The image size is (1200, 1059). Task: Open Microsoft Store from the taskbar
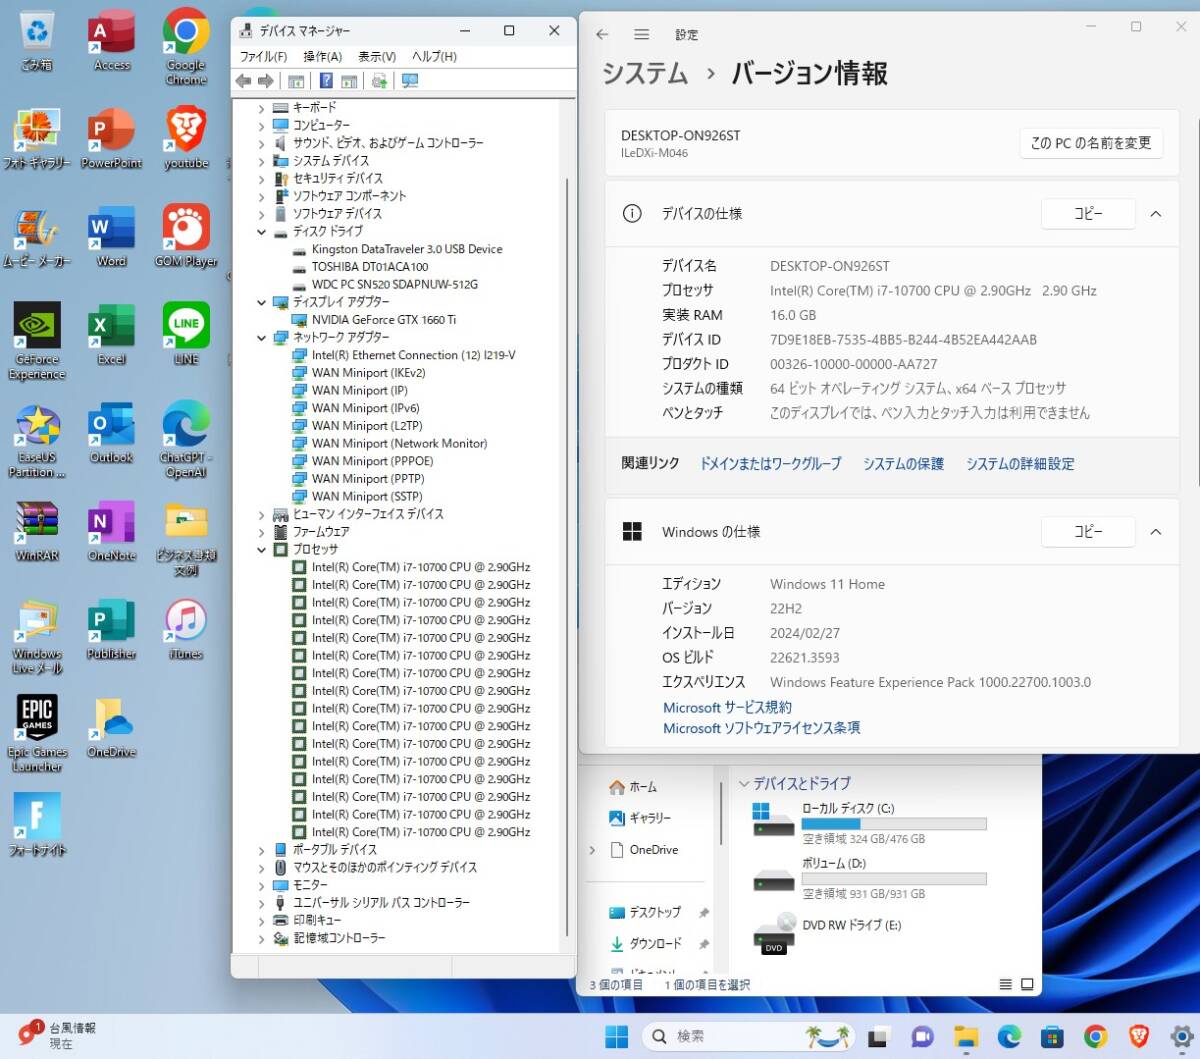(x=1051, y=1037)
